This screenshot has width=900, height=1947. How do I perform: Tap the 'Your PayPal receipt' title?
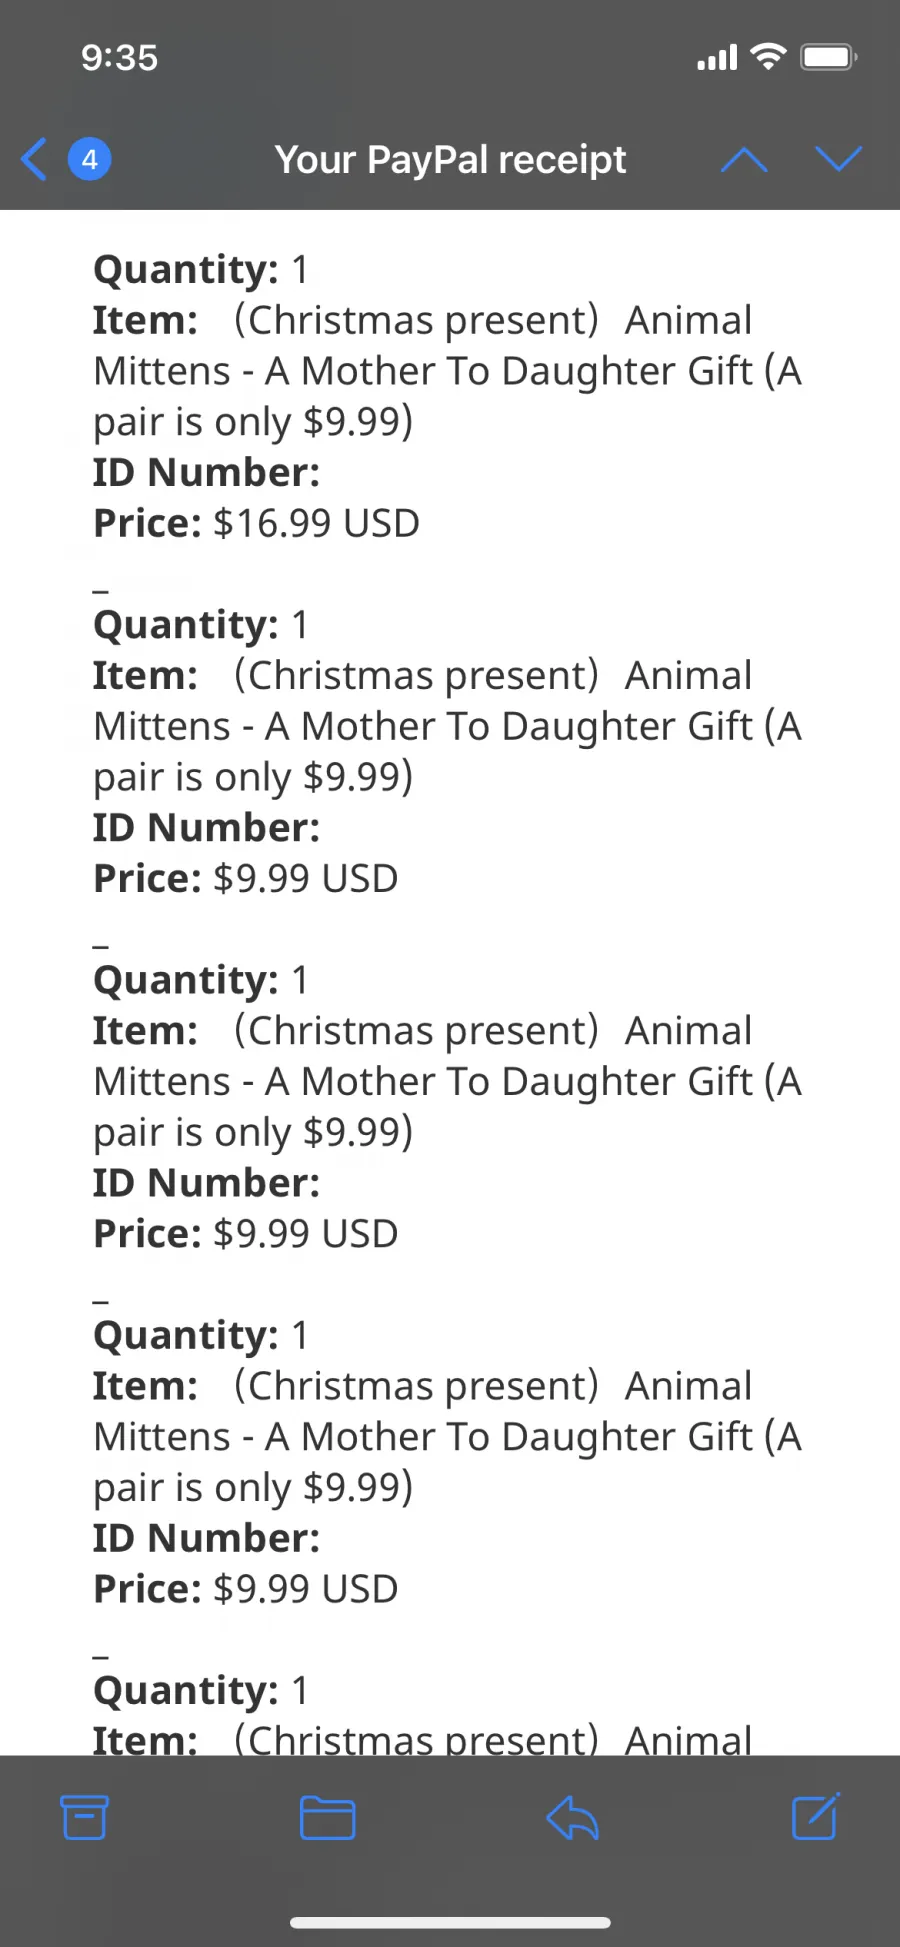[x=451, y=159]
